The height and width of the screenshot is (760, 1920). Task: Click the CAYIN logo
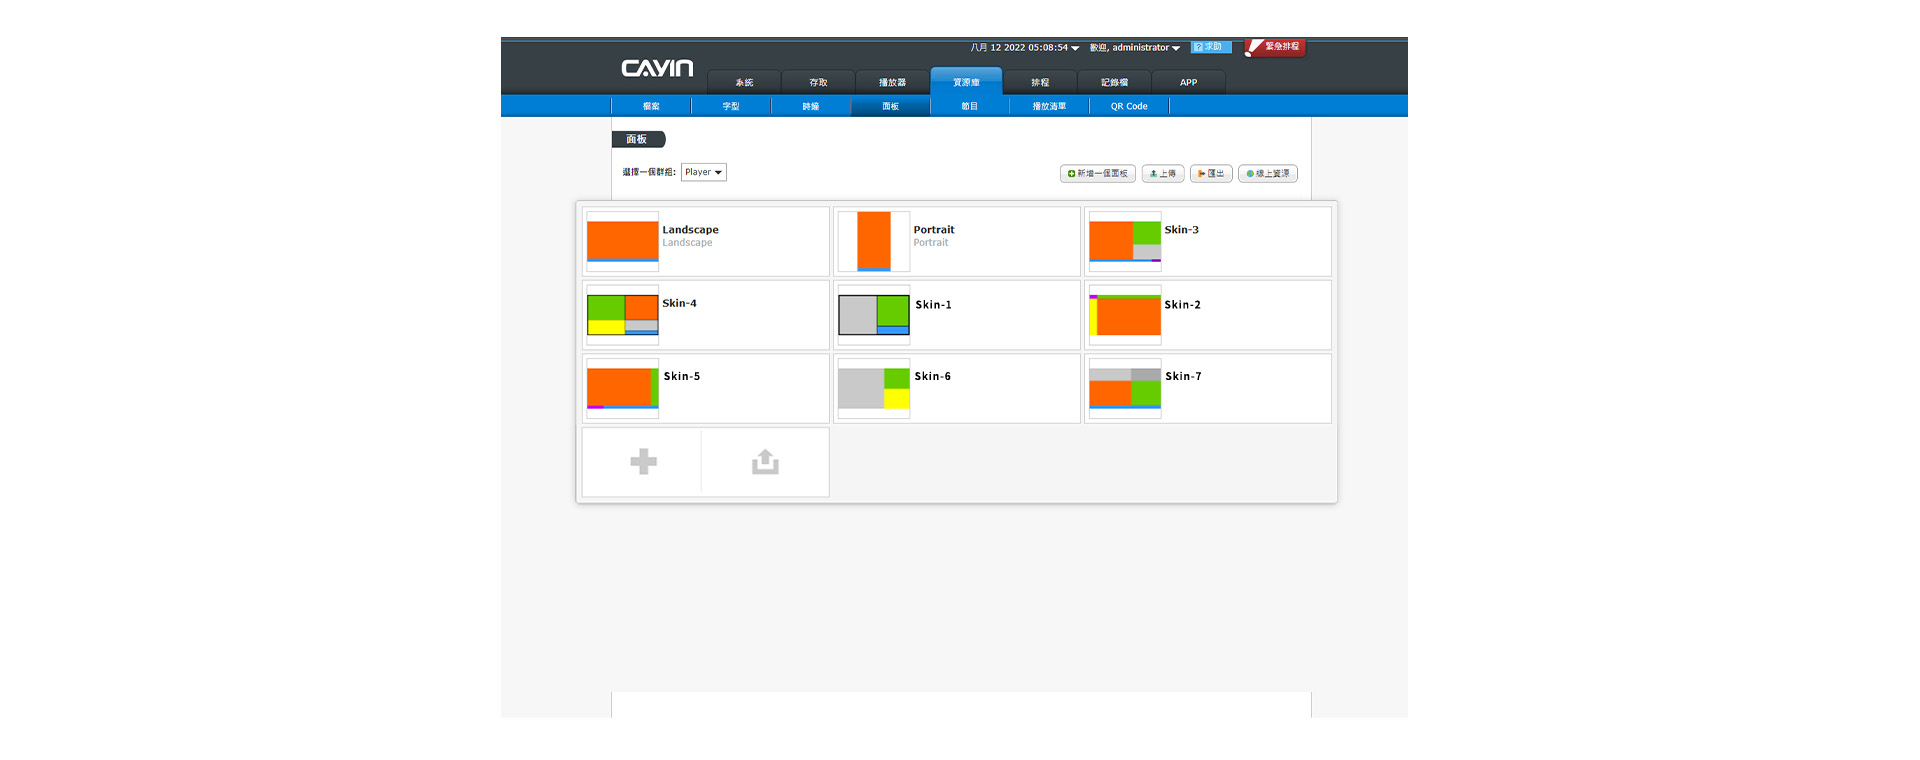657,68
